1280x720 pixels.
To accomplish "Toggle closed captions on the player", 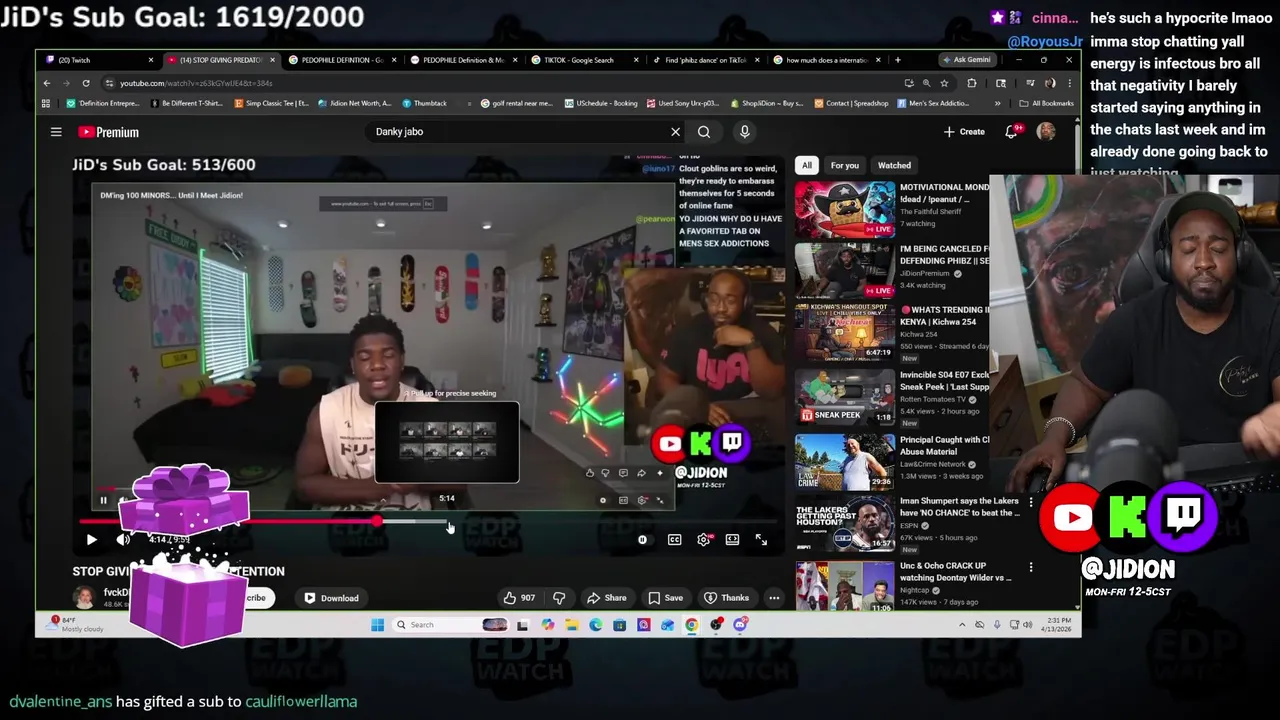I will (x=675, y=540).
